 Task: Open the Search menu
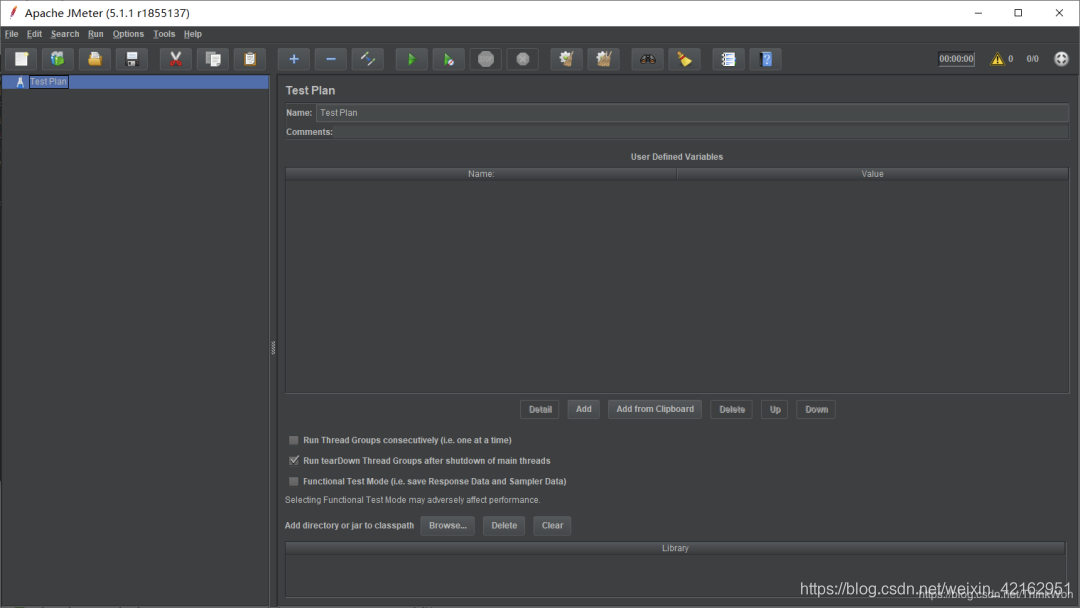[65, 34]
